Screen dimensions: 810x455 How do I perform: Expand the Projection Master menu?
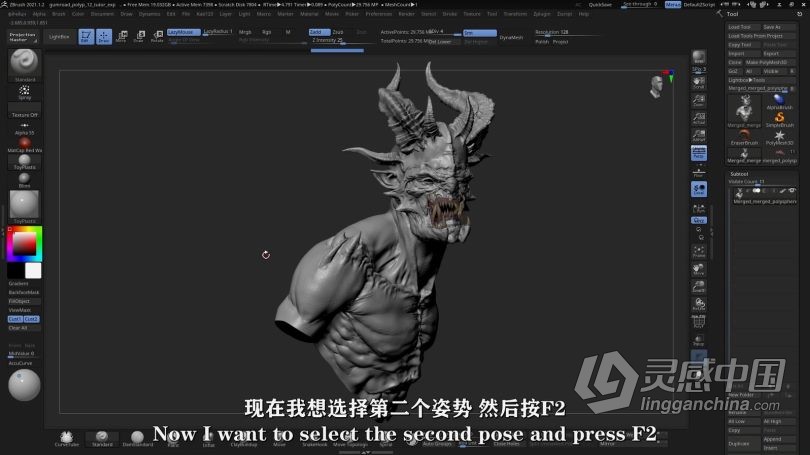click(x=23, y=37)
